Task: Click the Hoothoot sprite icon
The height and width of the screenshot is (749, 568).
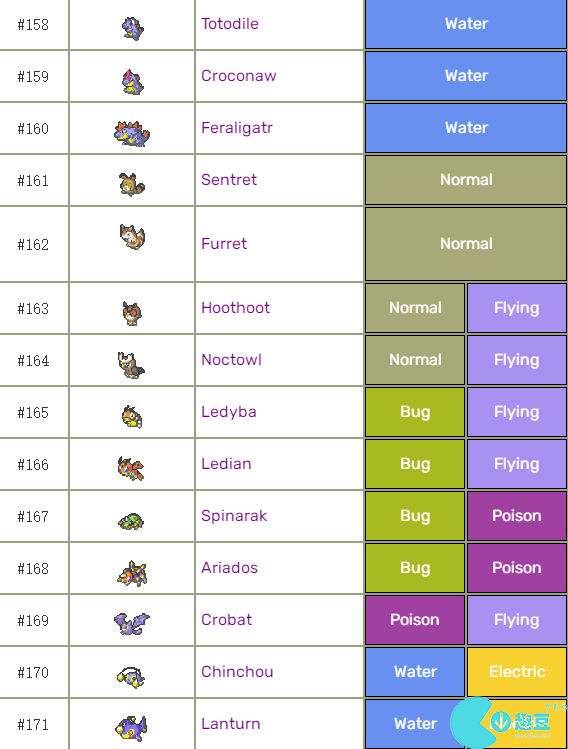Action: click(x=132, y=313)
